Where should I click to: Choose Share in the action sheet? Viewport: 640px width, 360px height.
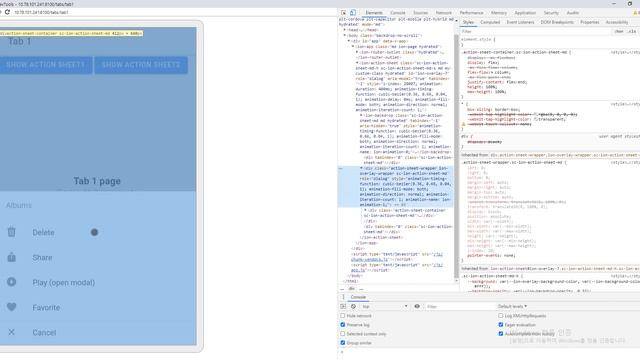point(98,258)
